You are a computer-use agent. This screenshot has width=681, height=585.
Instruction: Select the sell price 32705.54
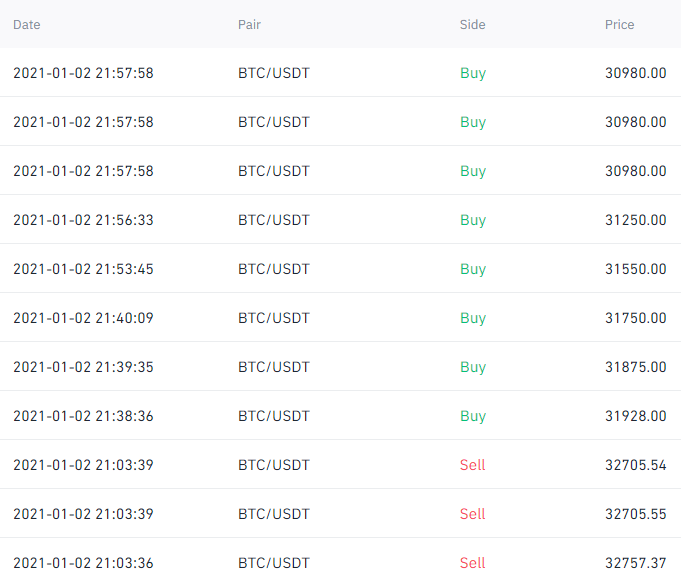pos(635,465)
